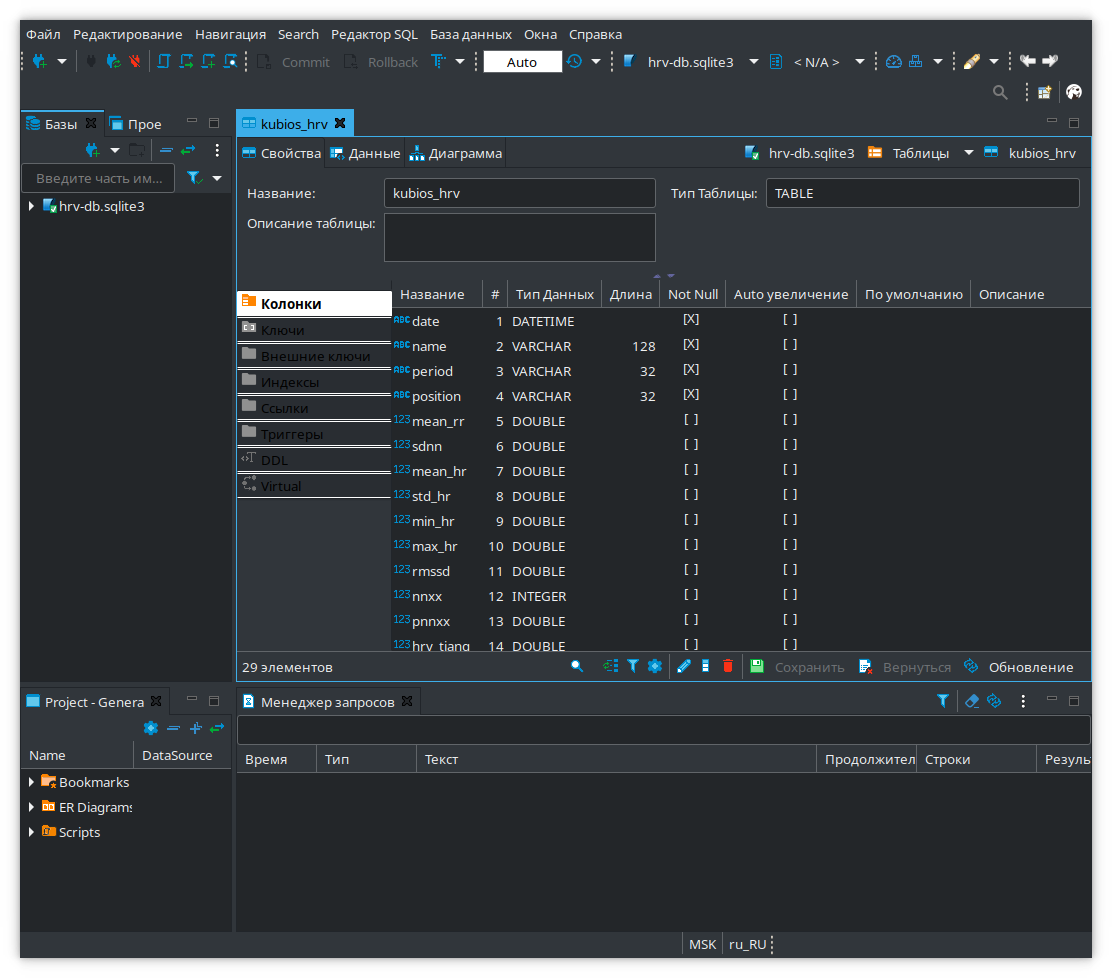Image resolution: width=1112 pixels, height=978 pixels.
Task: Open the active connection hrv-db.sqlite3 dropdown arrow
Action: click(754, 62)
